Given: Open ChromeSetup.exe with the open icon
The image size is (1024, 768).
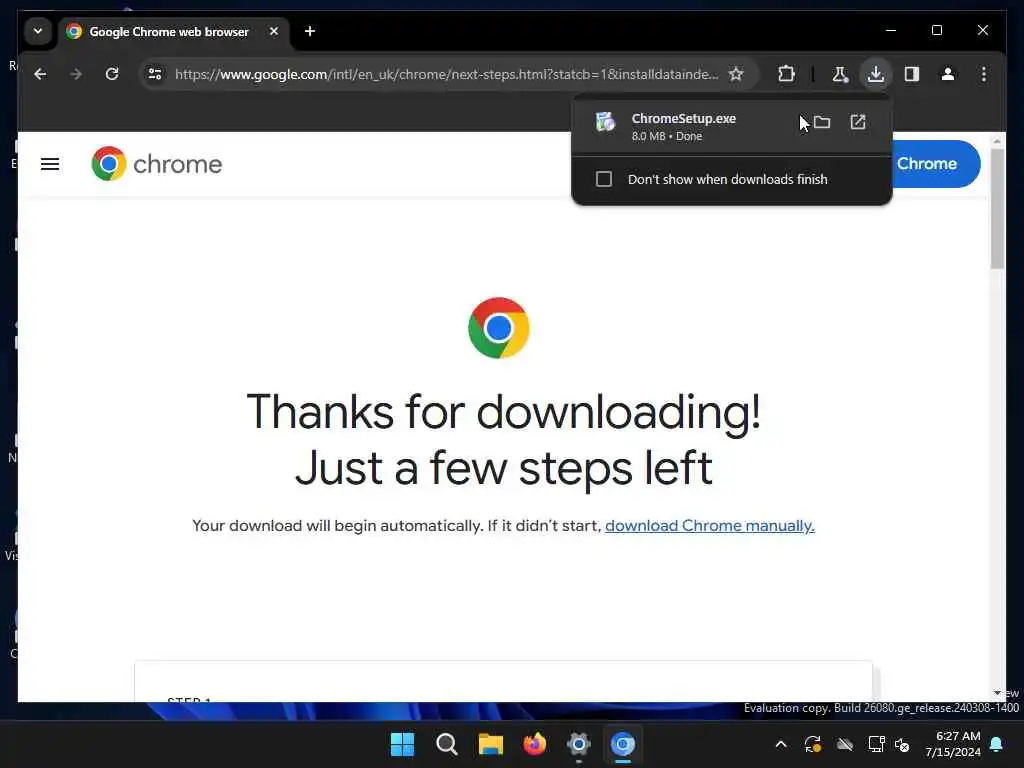Looking at the screenshot, I should [858, 122].
